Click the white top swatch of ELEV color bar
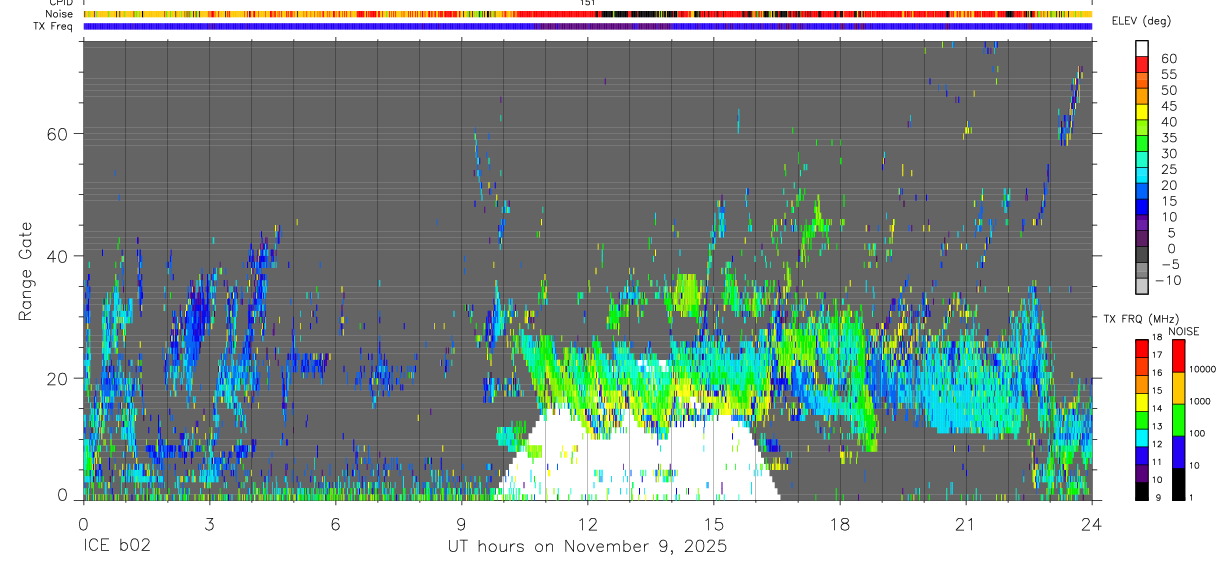This screenshot has height=567, width=1228. pyautogui.click(x=1142, y=48)
